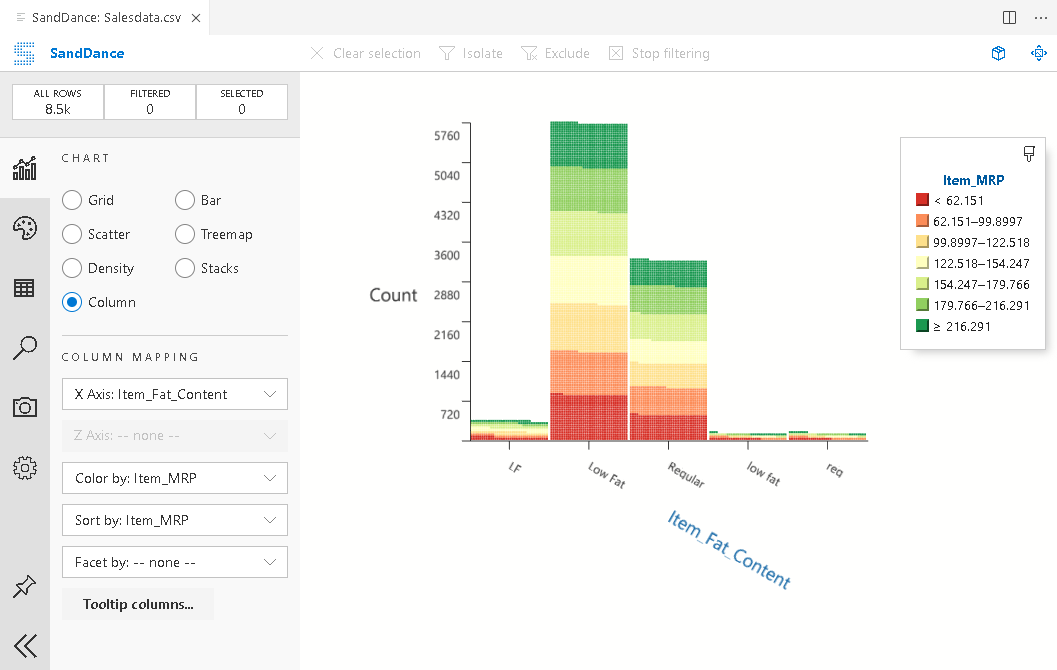Select the Density chart radio button
The image size is (1057, 670).
click(72, 268)
